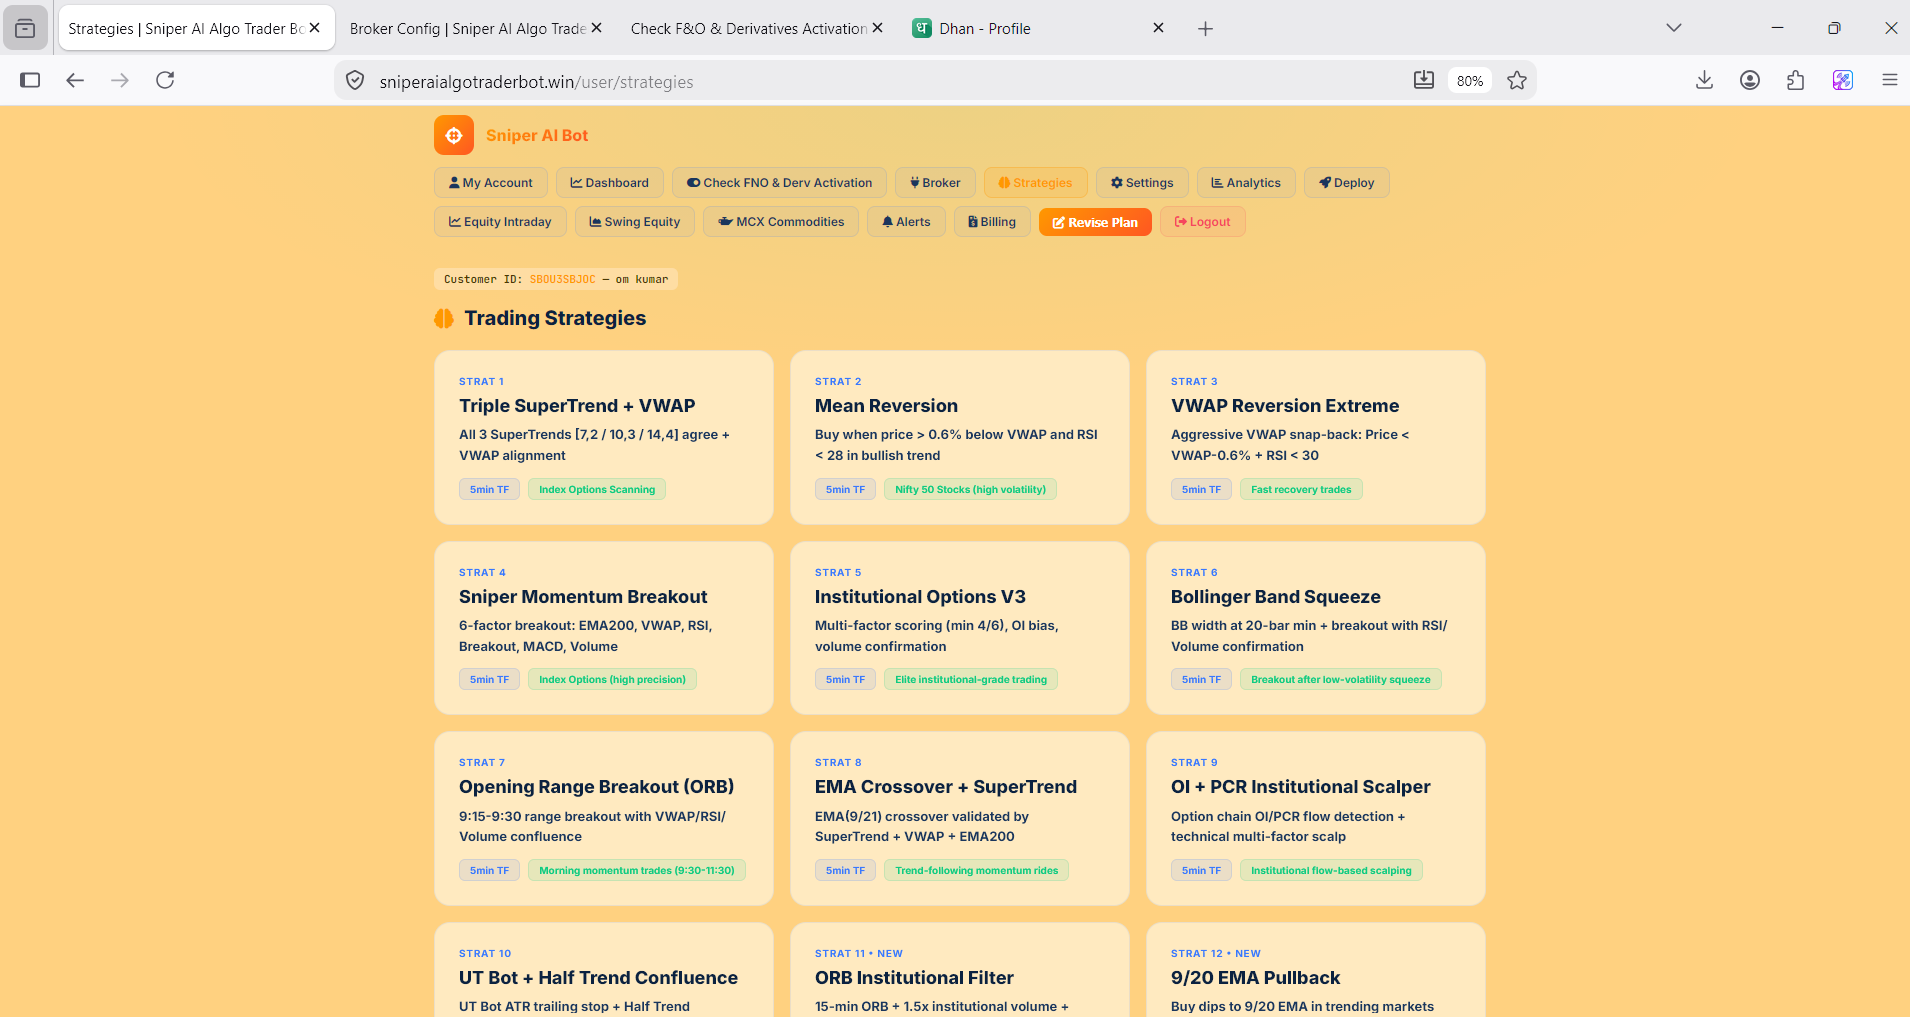The height and width of the screenshot is (1017, 1910).
Task: Click the install web app icon in address bar
Action: 1424,81
